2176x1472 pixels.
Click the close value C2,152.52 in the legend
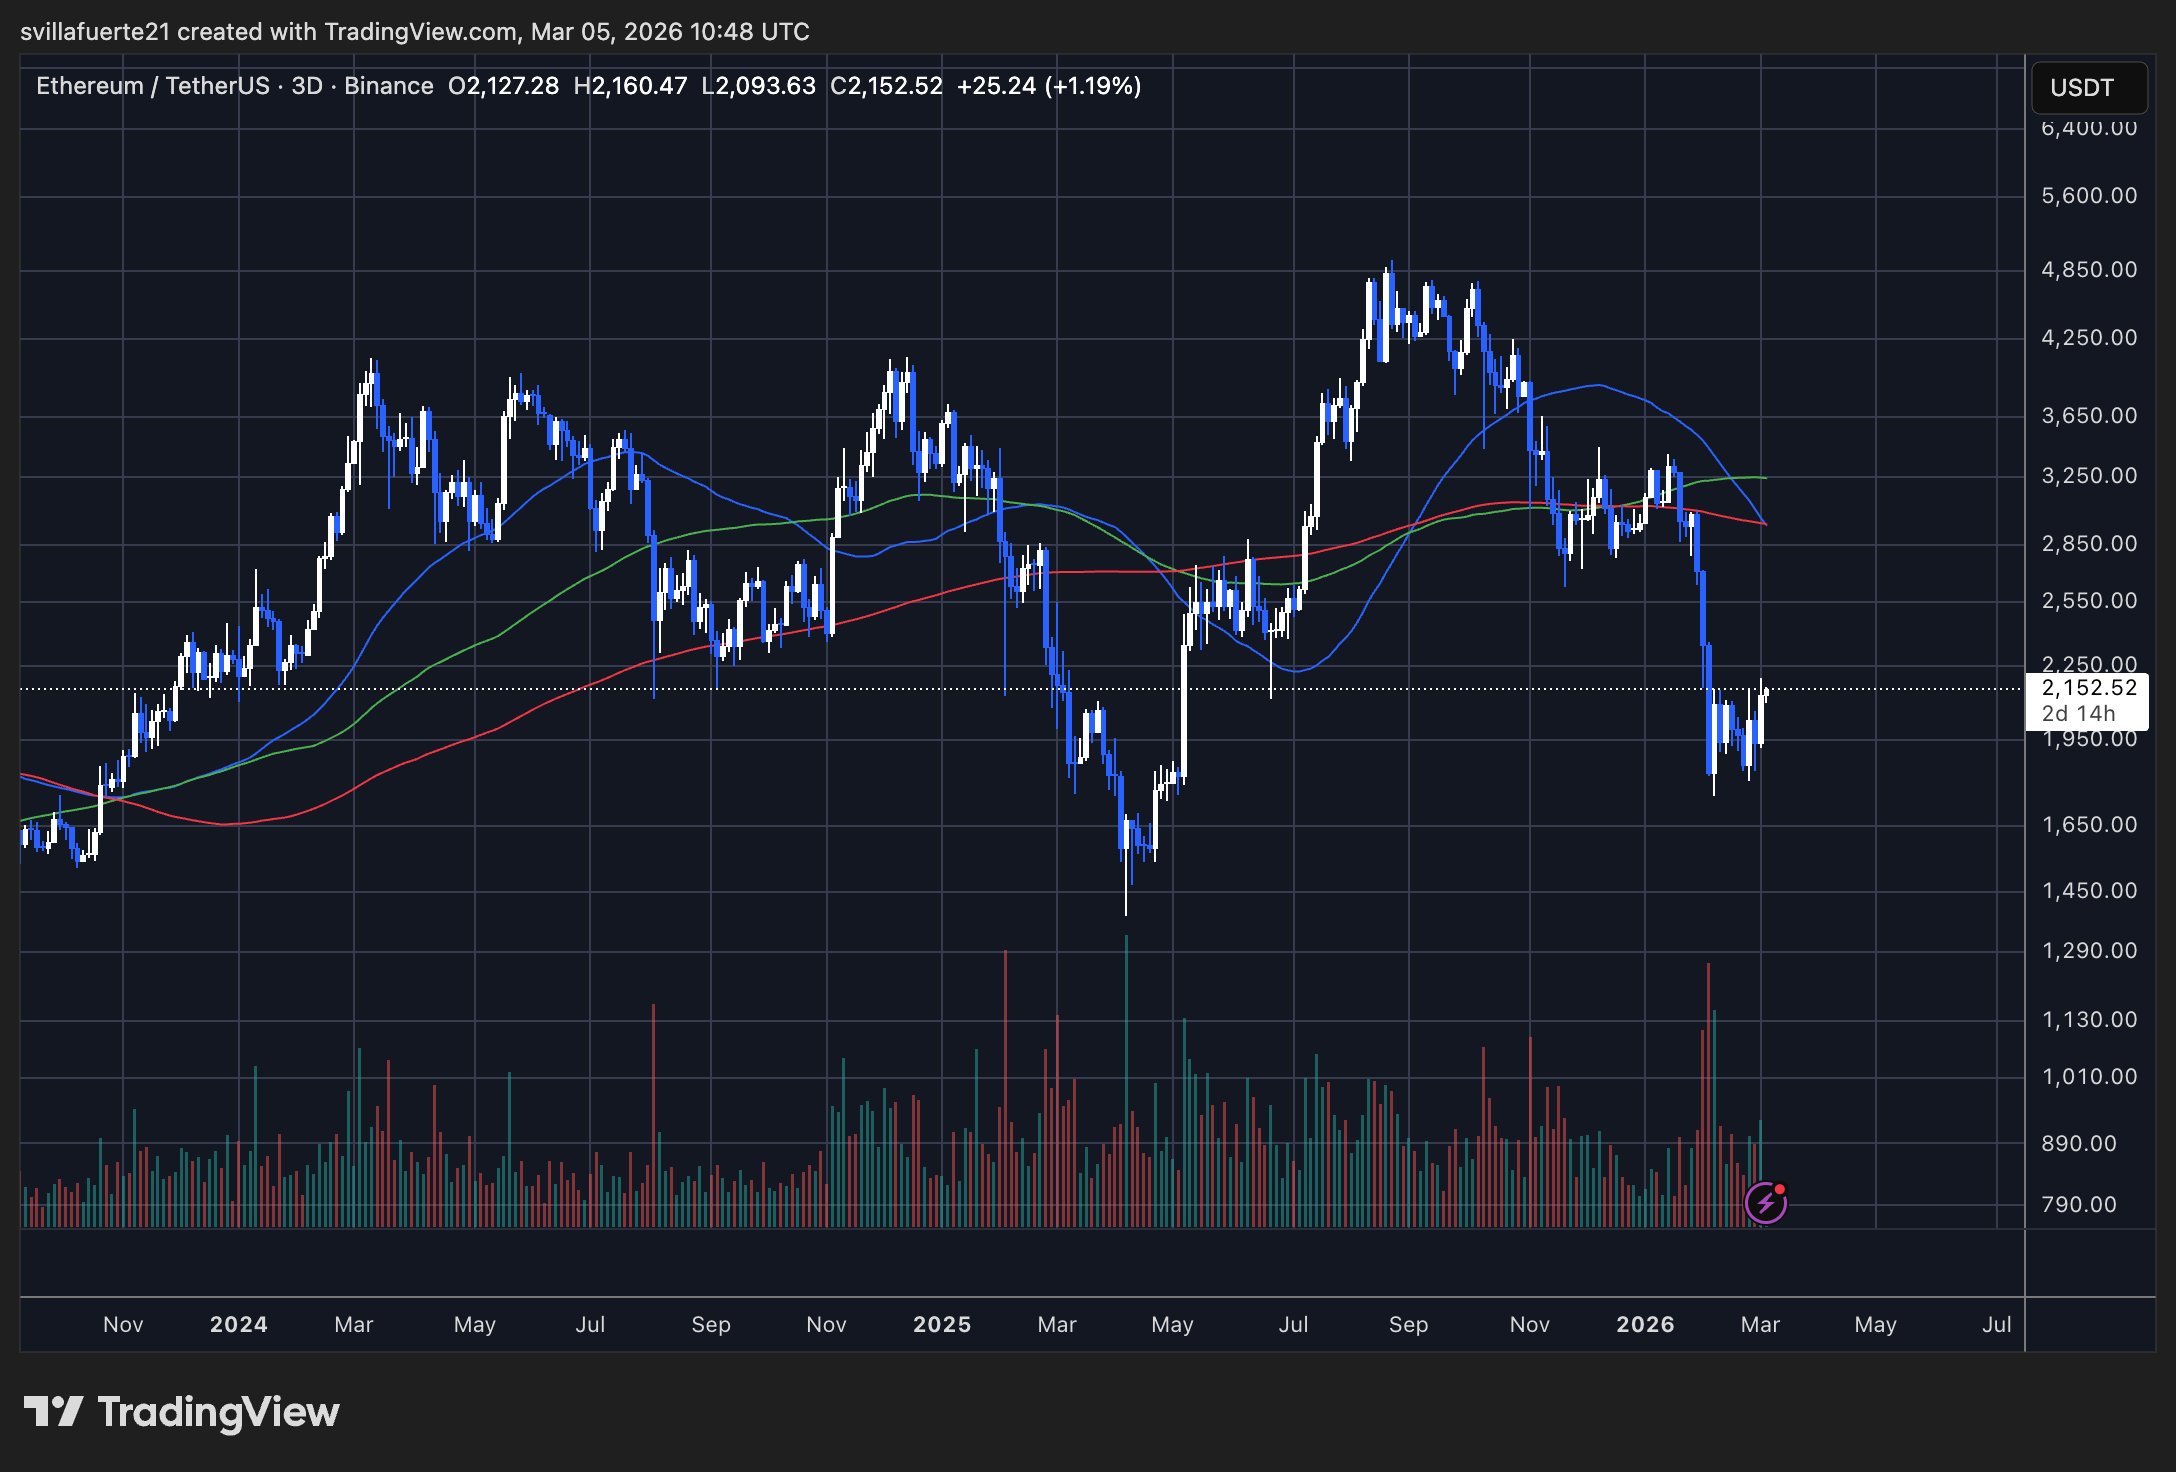click(886, 86)
